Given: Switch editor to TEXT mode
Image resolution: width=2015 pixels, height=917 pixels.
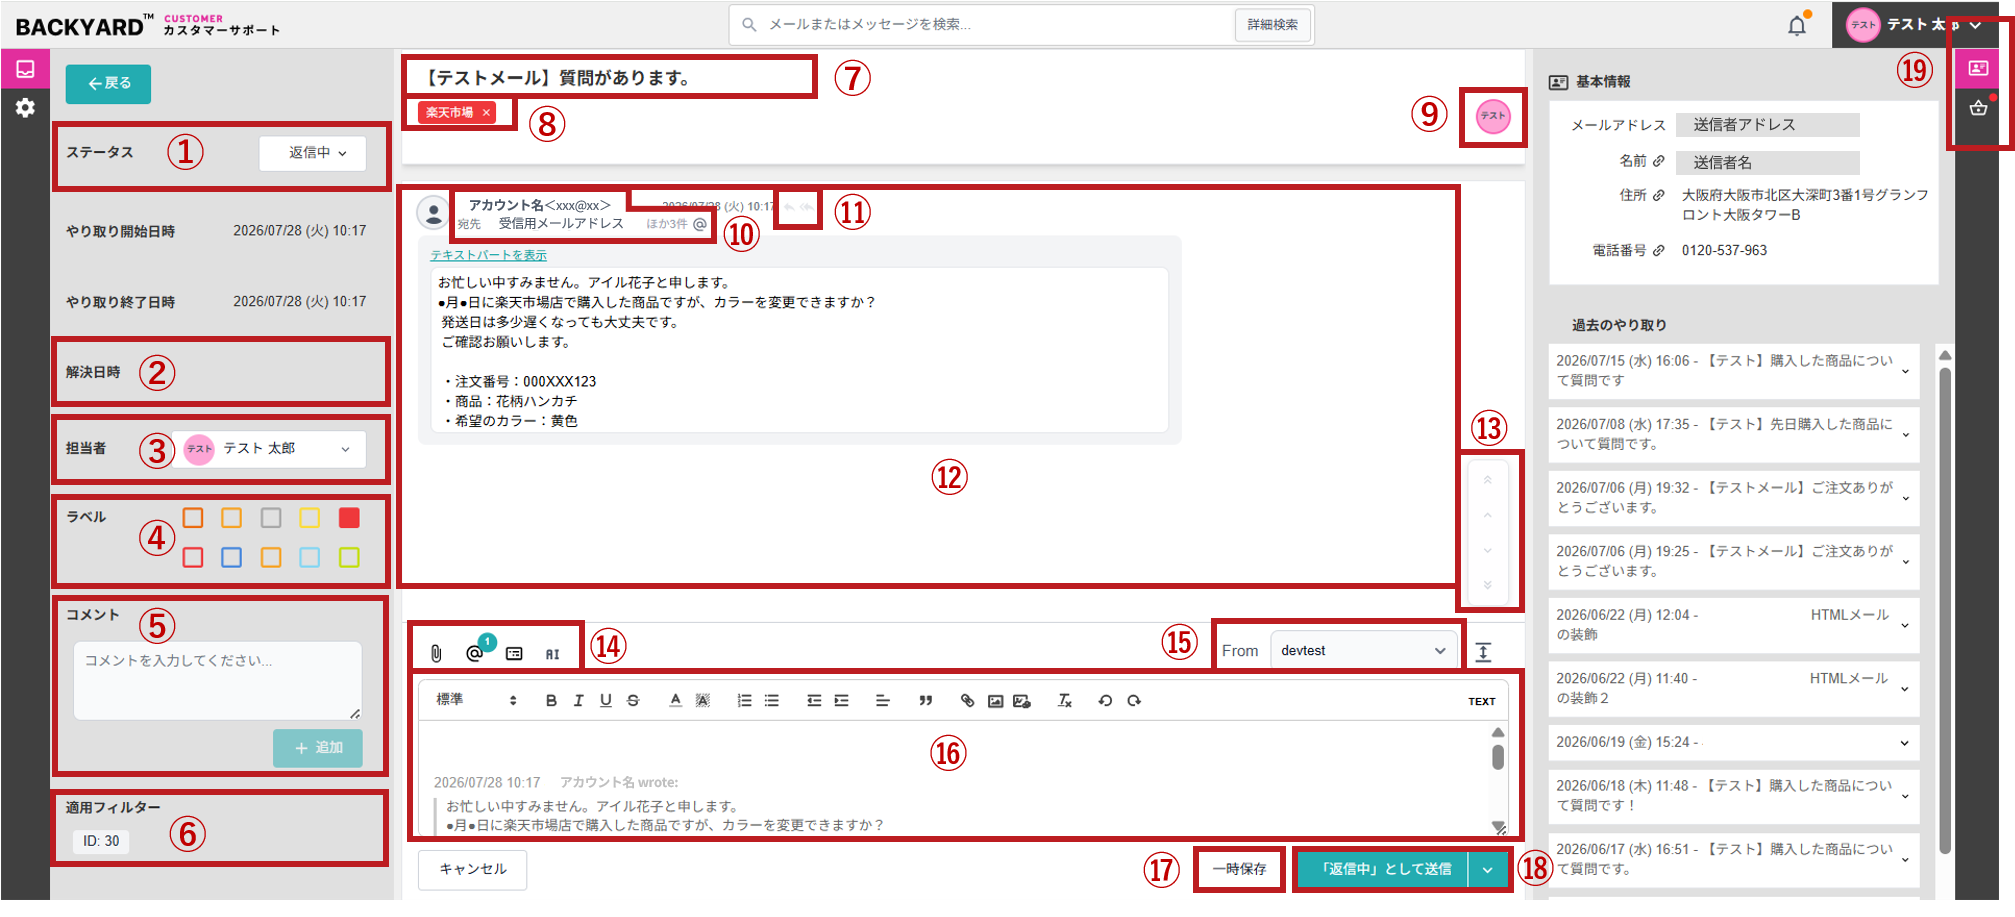Looking at the screenshot, I should click(1481, 702).
